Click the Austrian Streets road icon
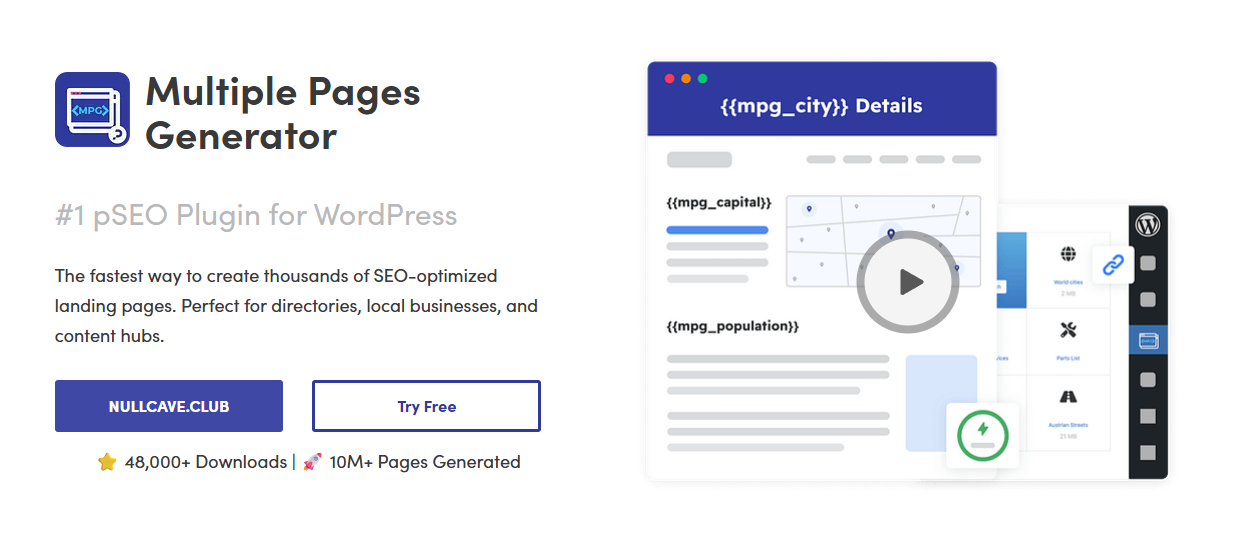This screenshot has height=537, width=1255. [1068, 397]
